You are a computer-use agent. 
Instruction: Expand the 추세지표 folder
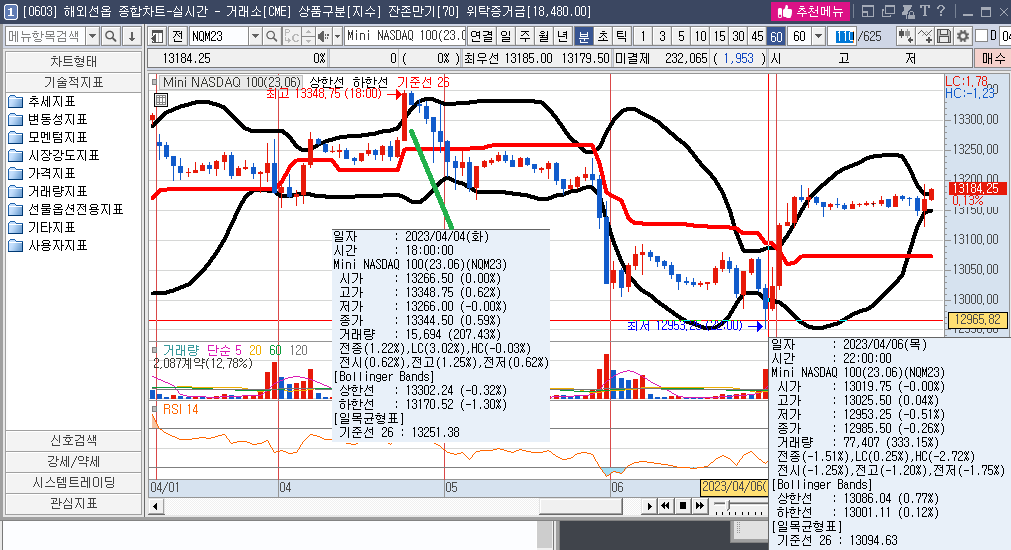click(x=43, y=101)
